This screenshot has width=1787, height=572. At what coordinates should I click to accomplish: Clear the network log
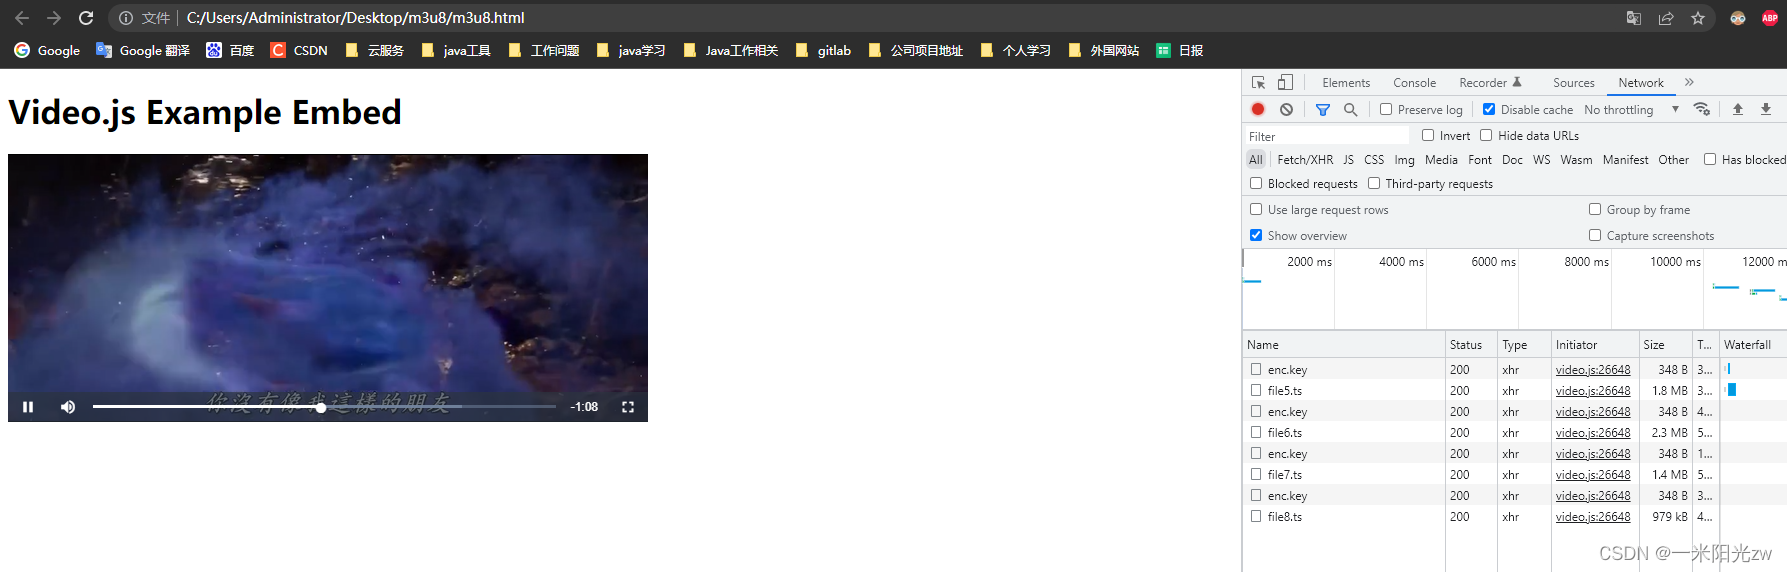click(x=1286, y=109)
